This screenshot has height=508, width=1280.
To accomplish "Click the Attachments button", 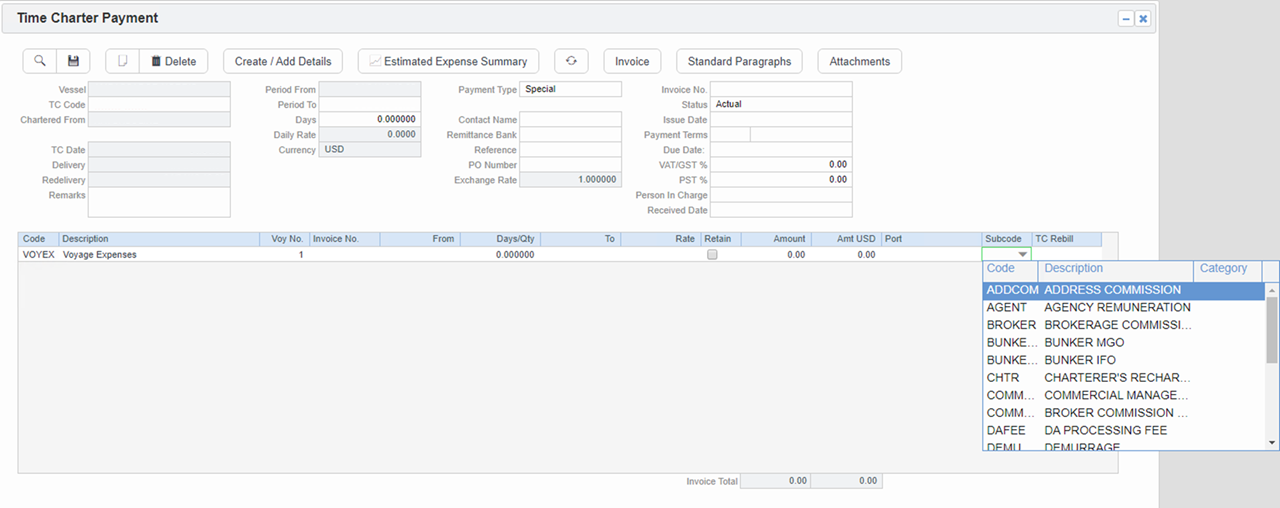I will pyautogui.click(x=859, y=61).
